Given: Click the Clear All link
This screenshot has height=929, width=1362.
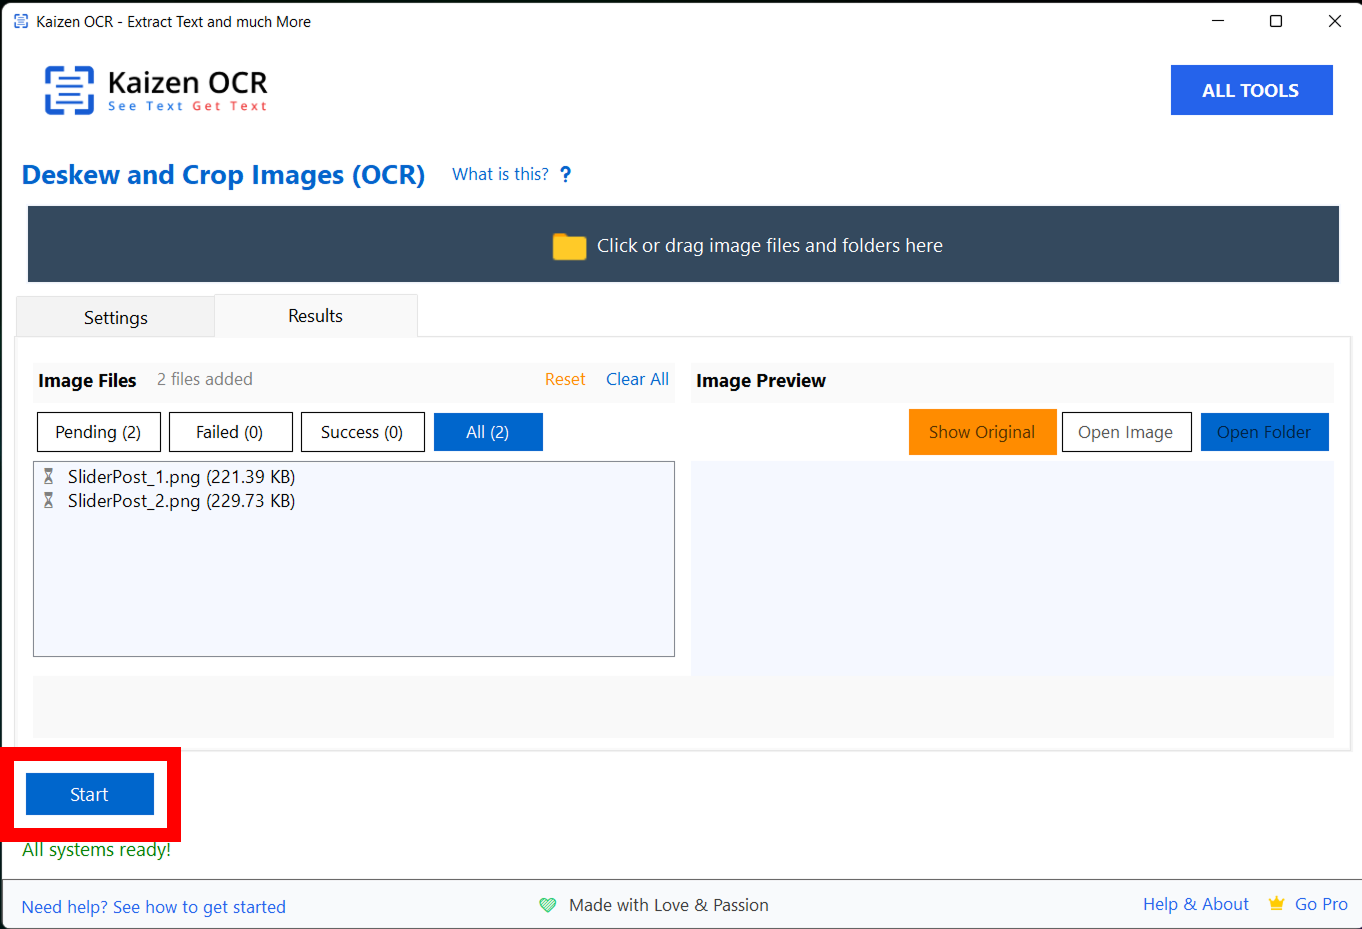Looking at the screenshot, I should tap(637, 379).
